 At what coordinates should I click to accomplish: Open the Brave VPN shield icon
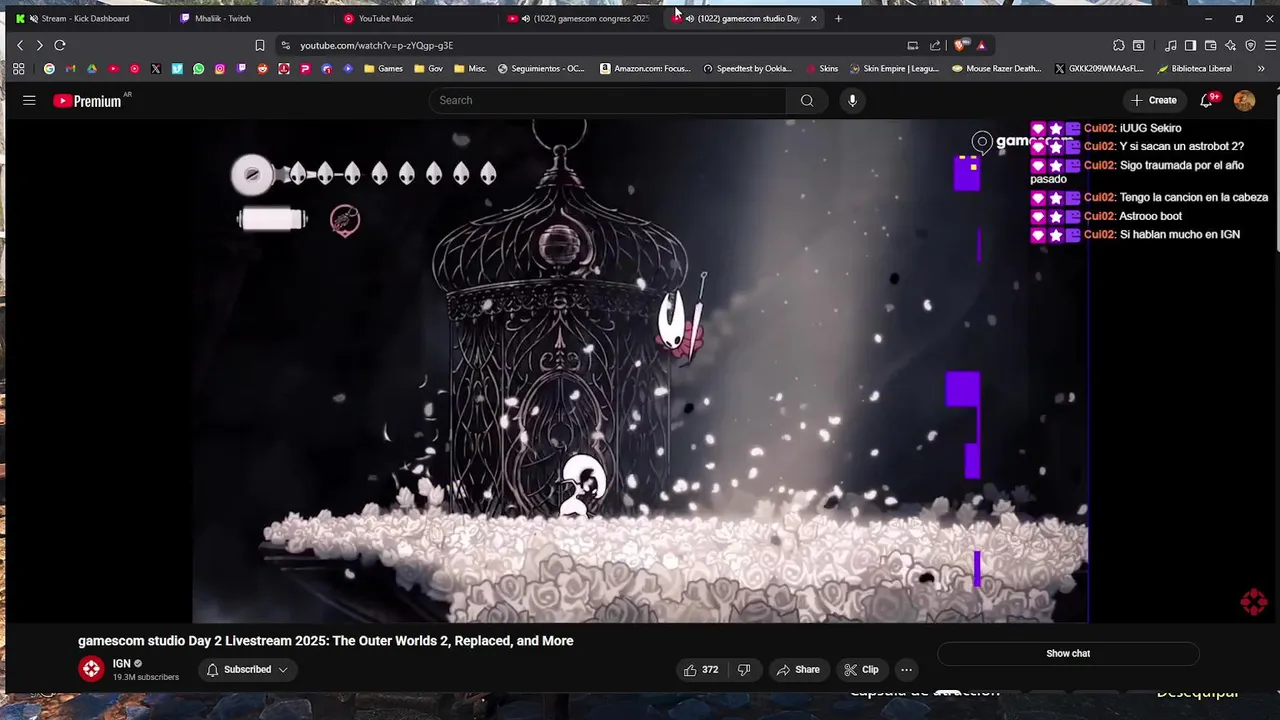1250,45
